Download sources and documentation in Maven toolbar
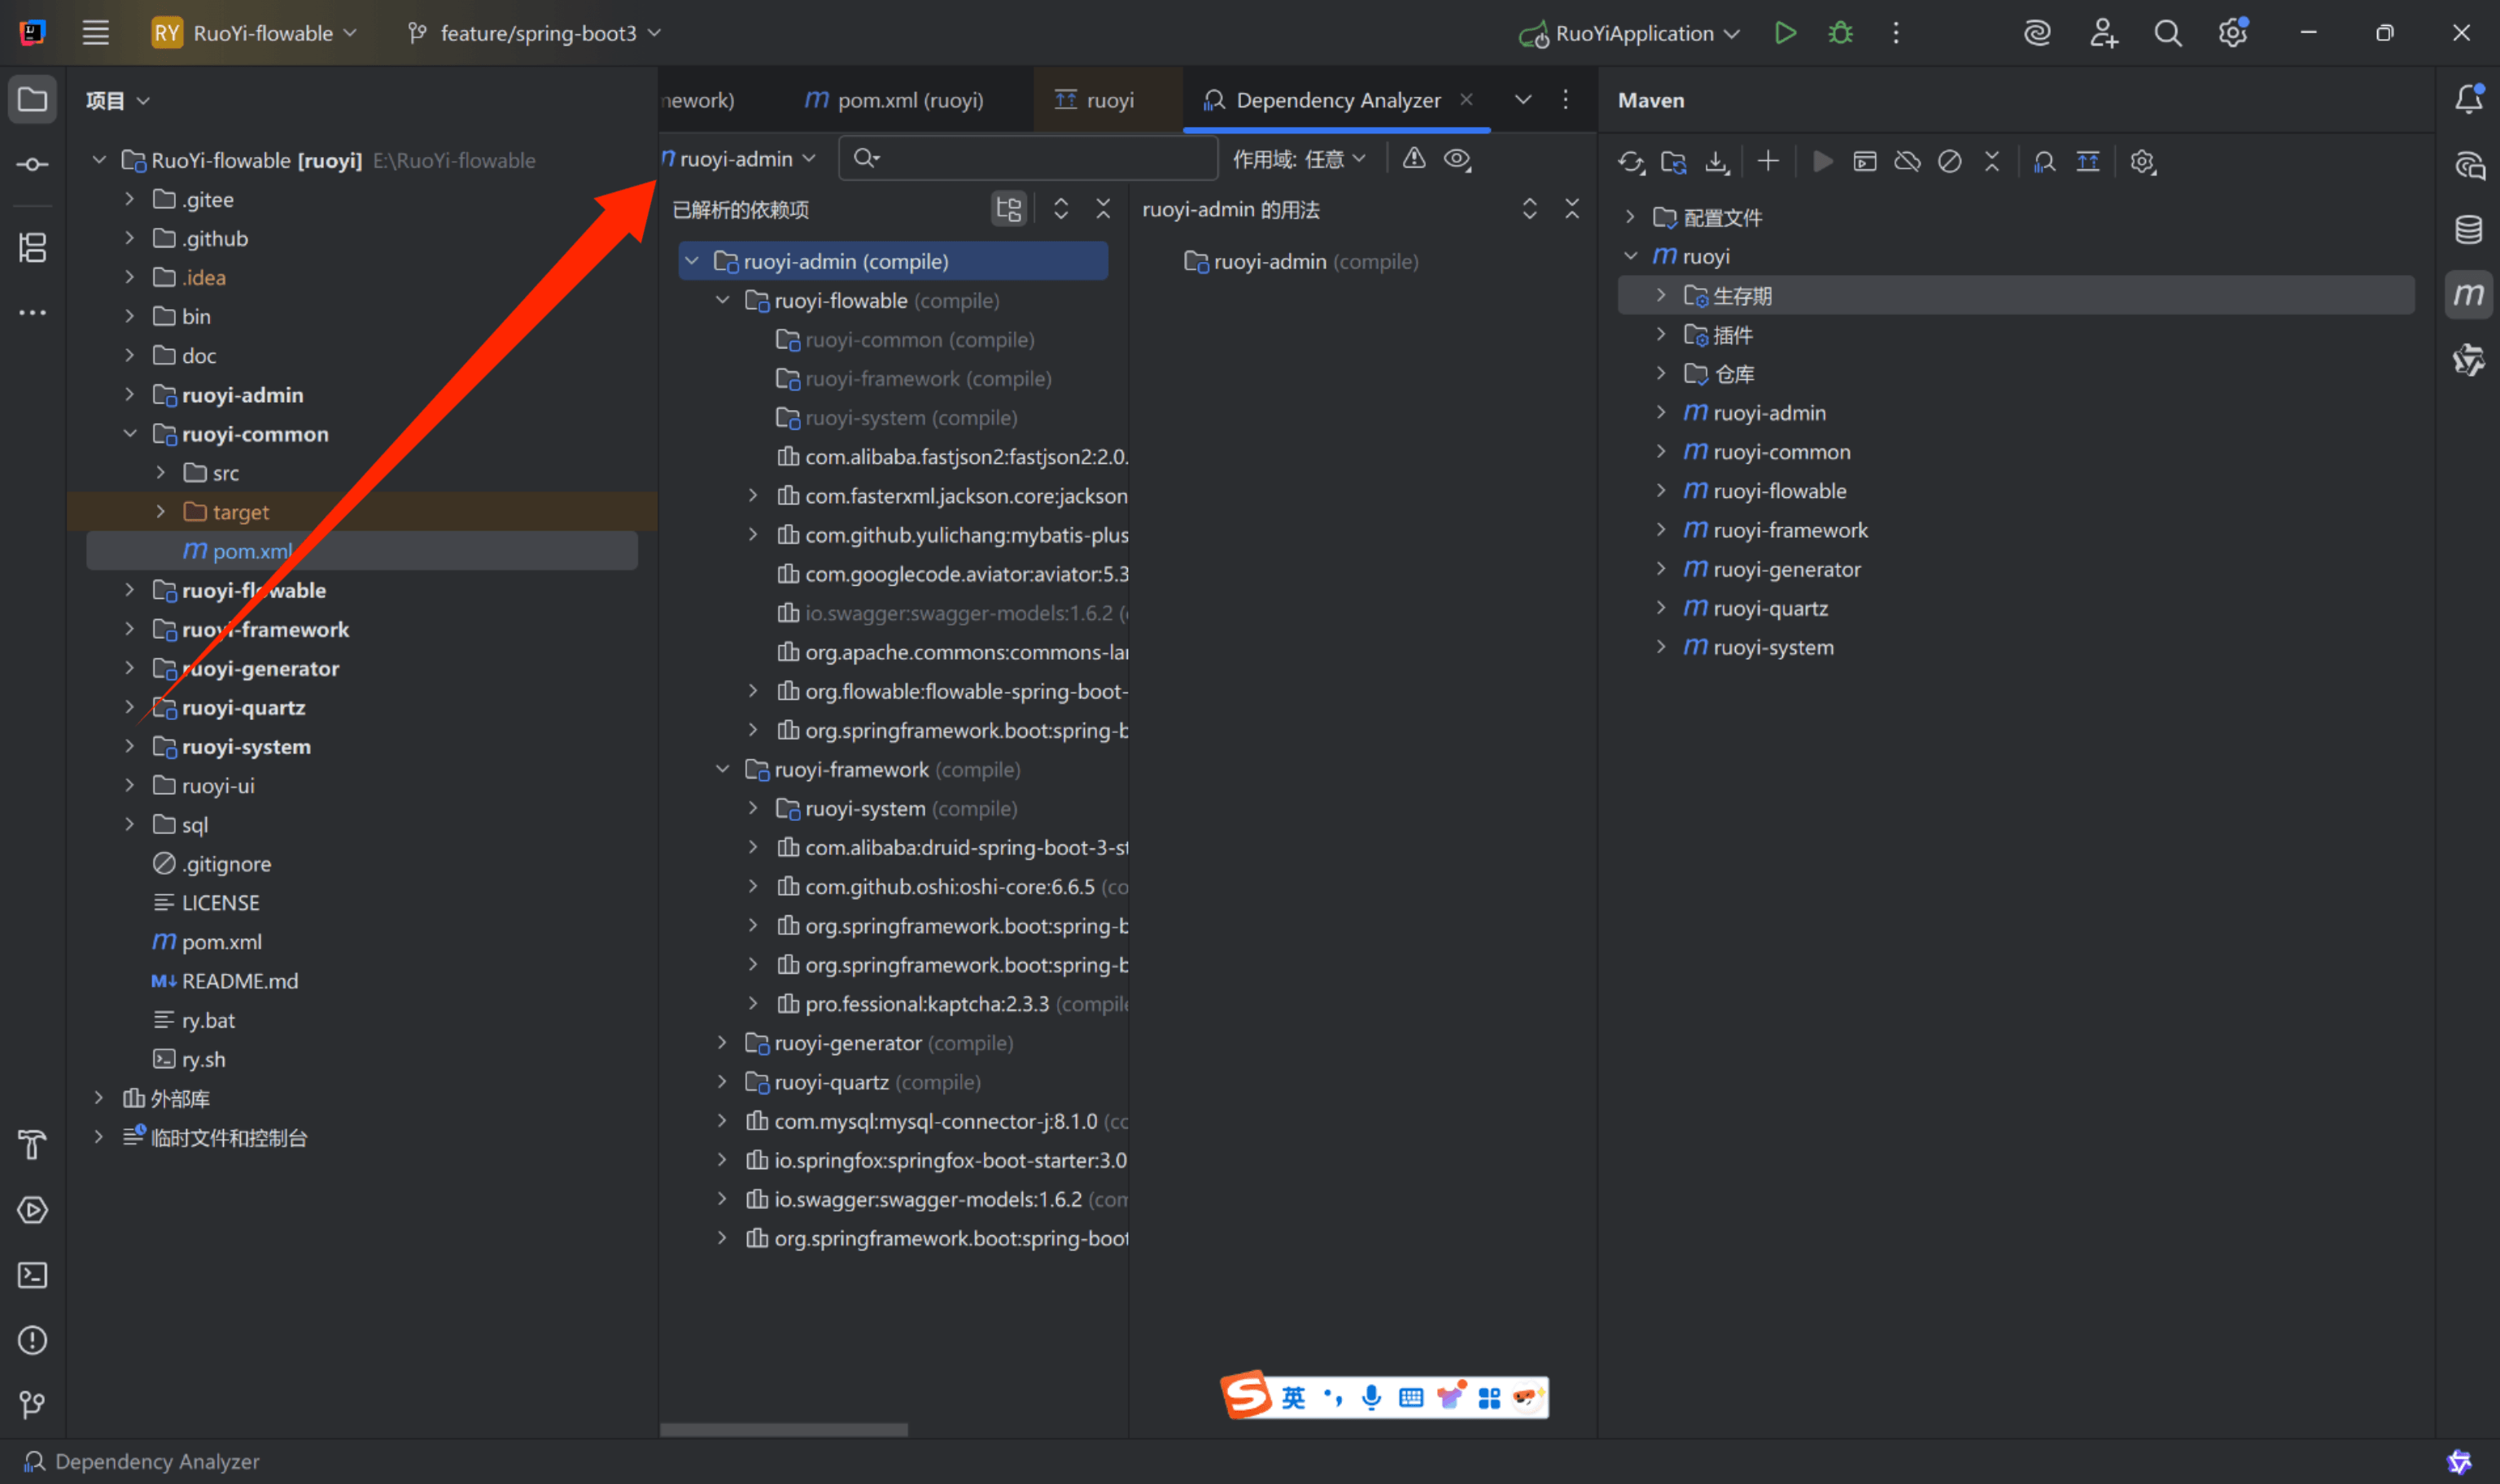 (1717, 162)
